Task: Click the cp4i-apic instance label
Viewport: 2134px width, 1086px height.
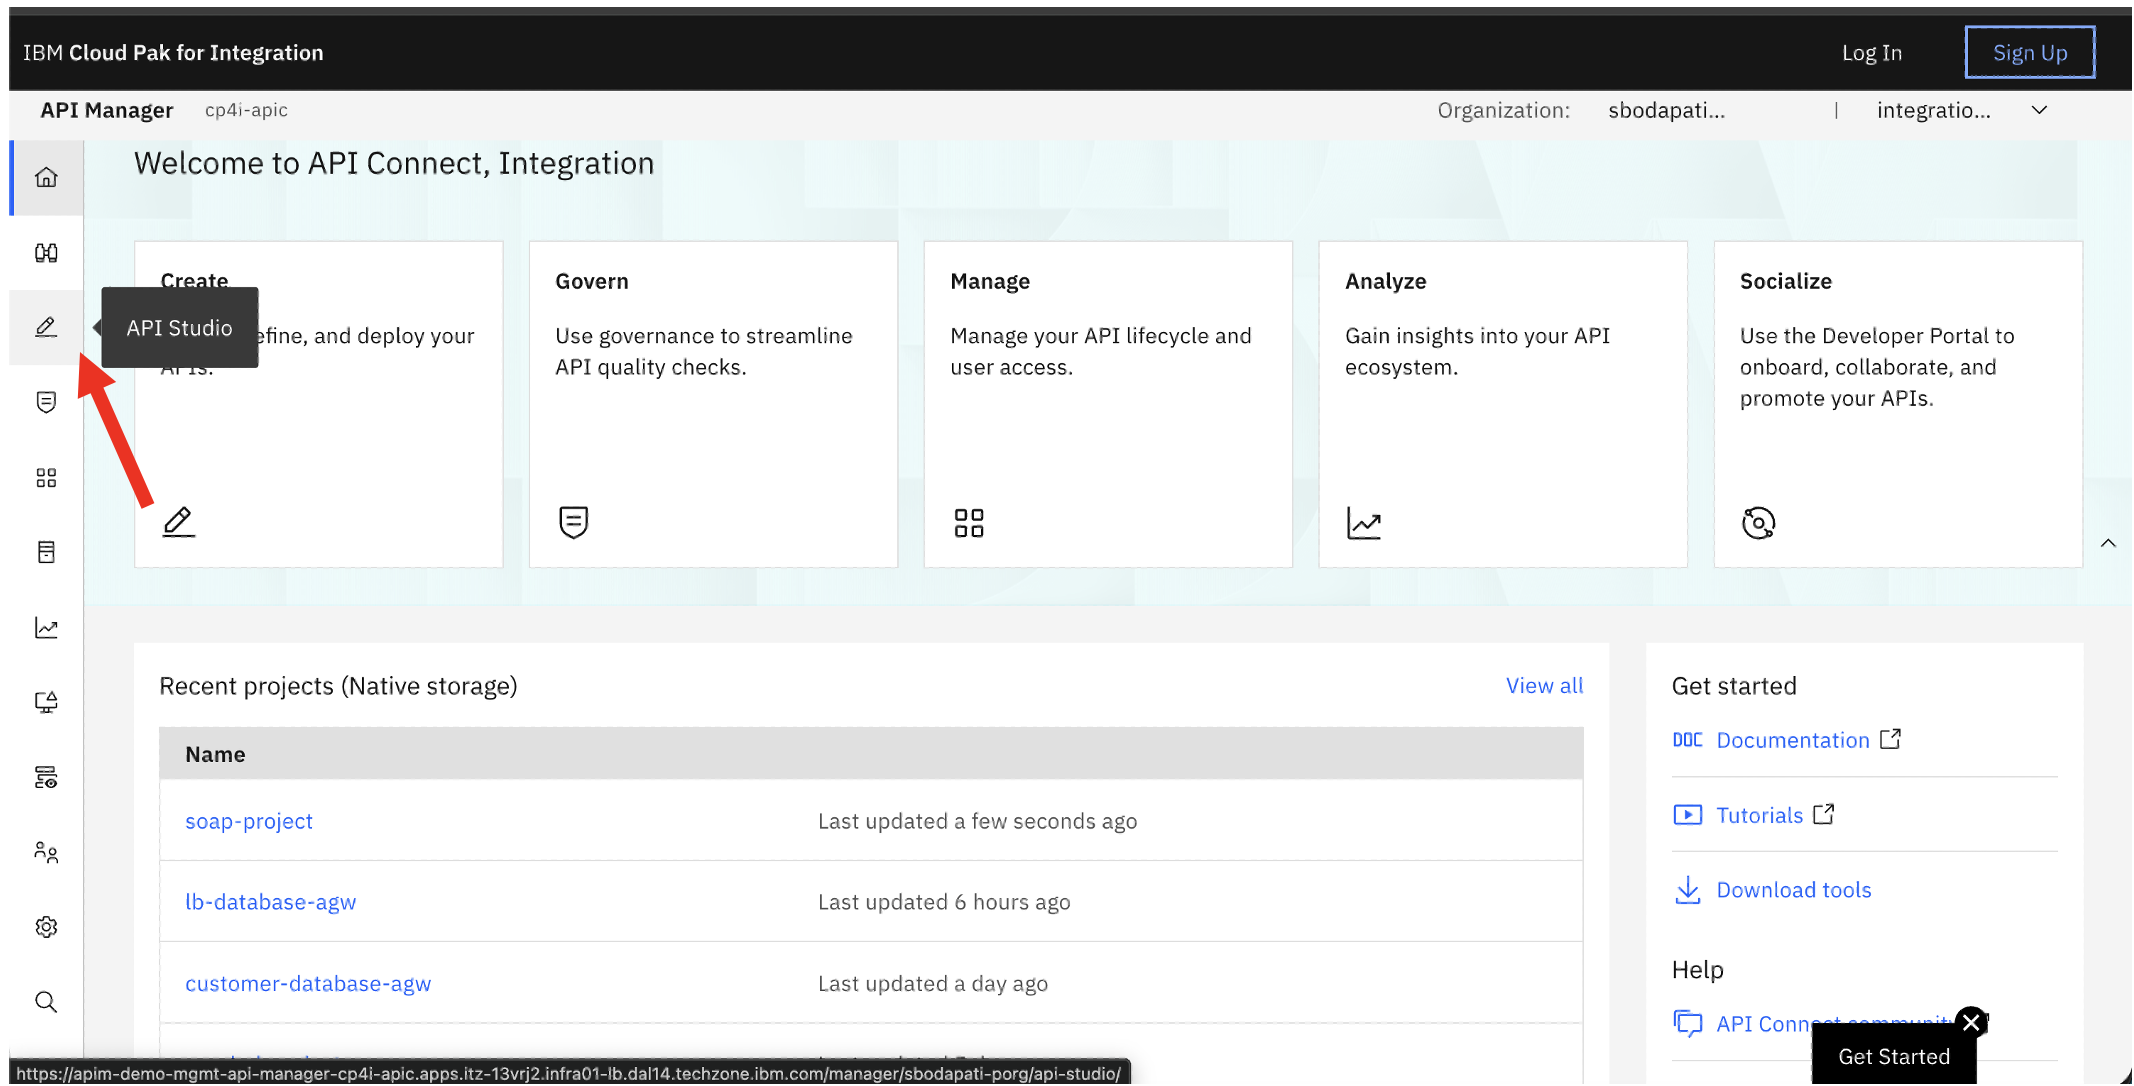Action: (246, 110)
